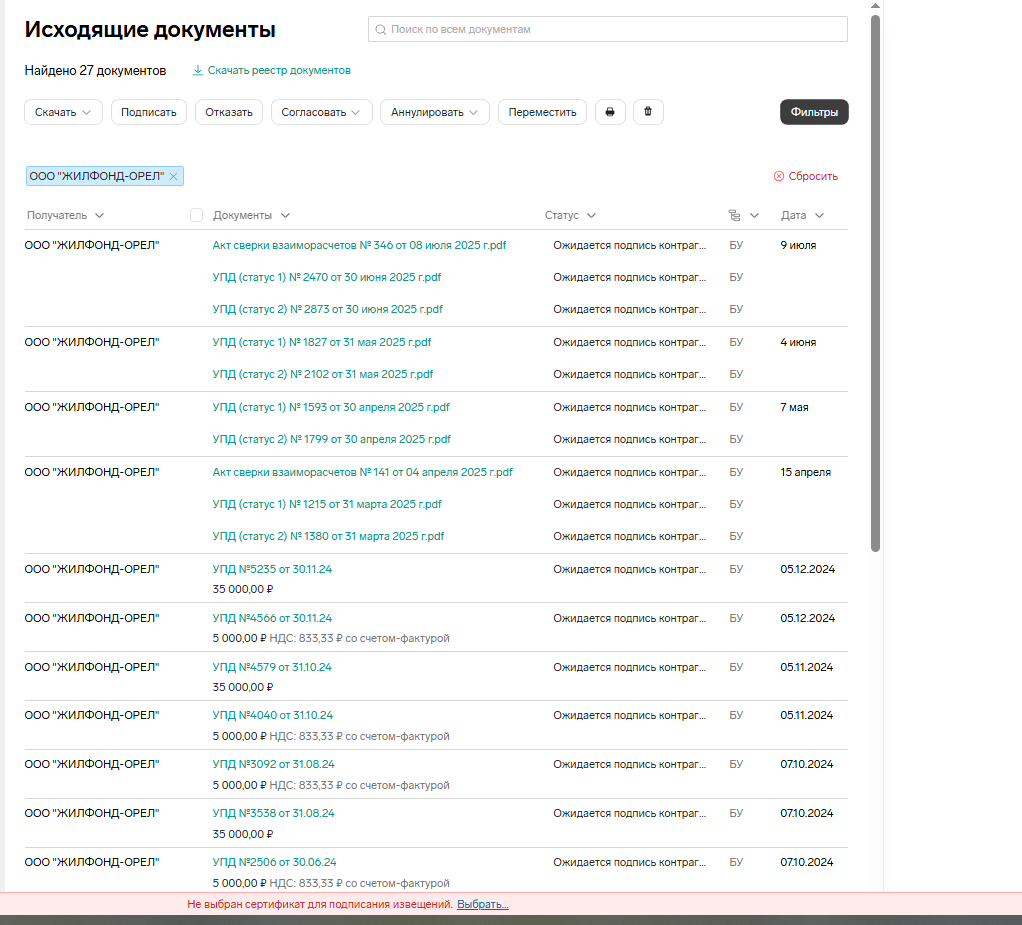Click the 9 июля date cell
The width and height of the screenshot is (1022, 925).
click(x=798, y=246)
